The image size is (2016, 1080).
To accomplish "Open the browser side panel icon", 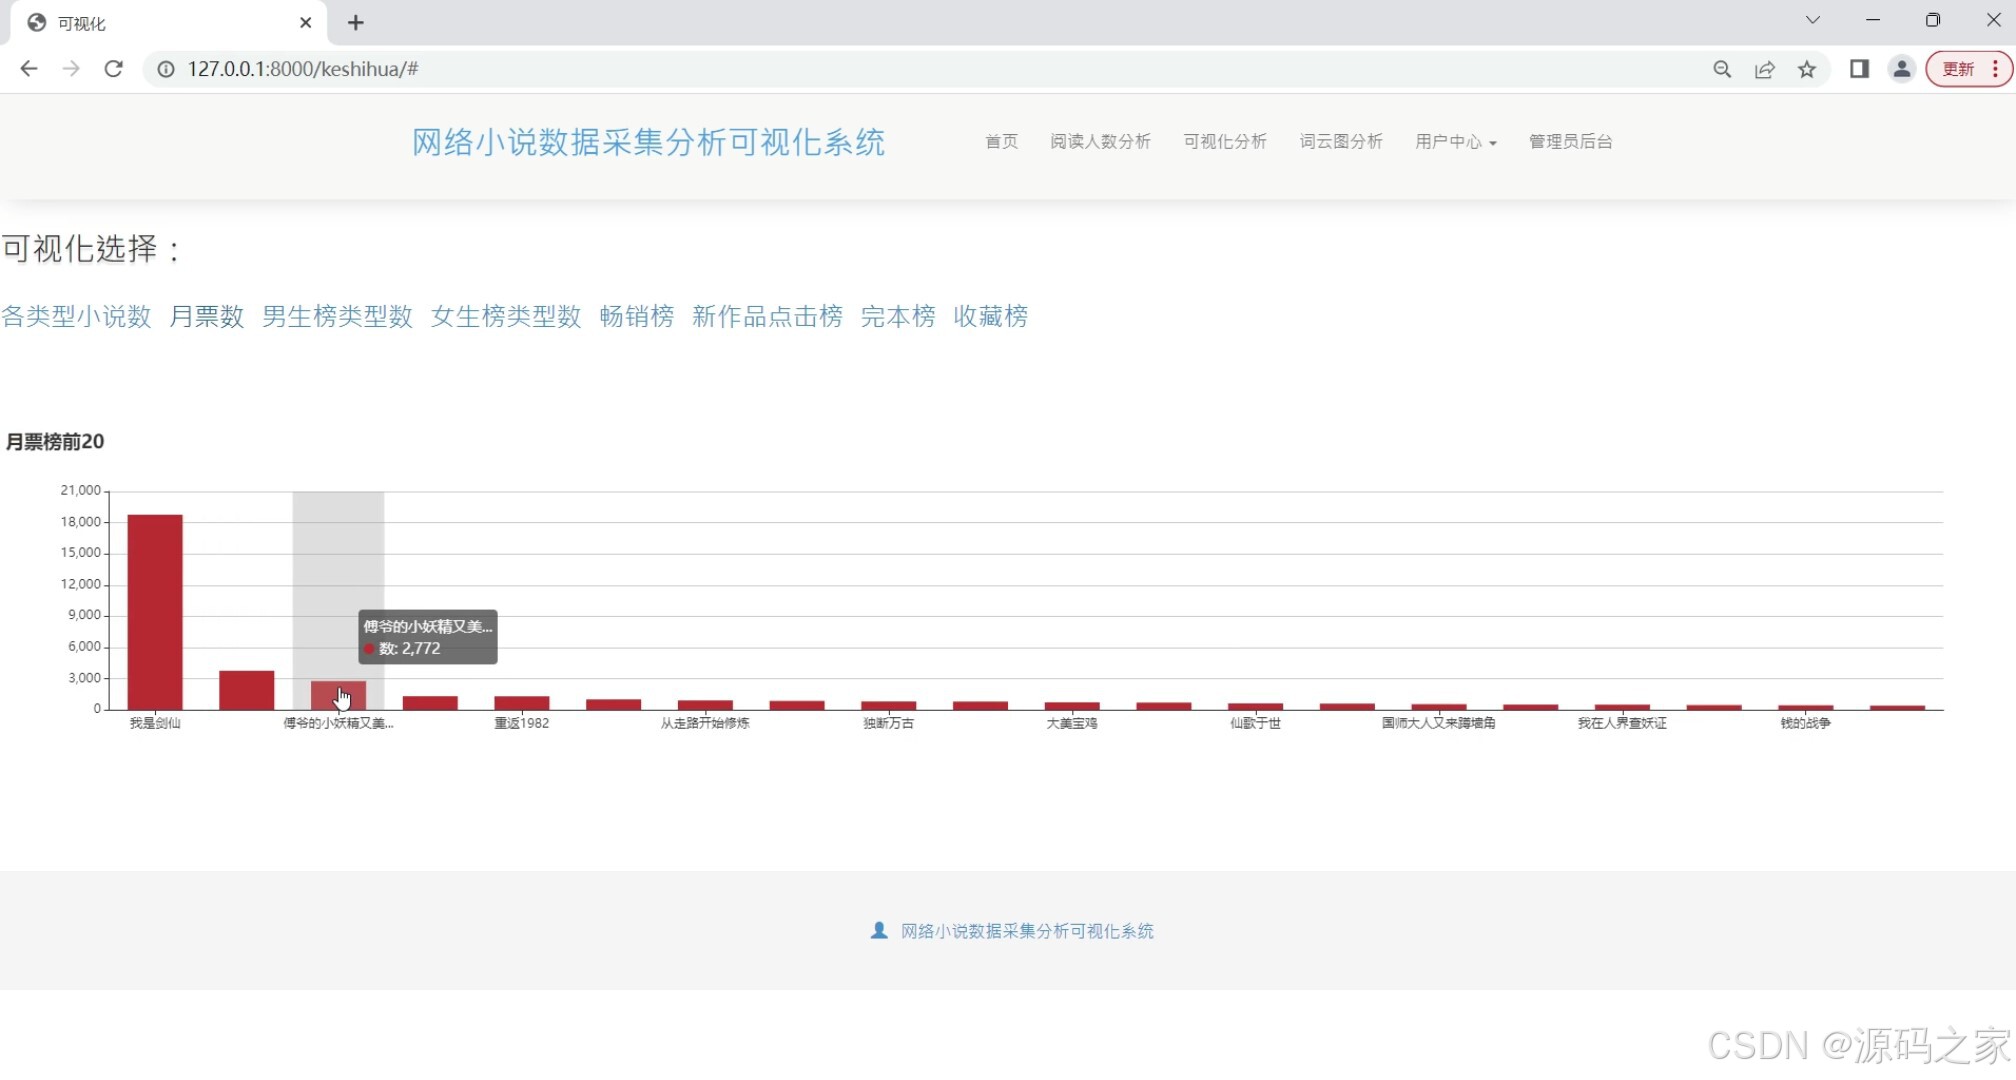I will (x=1859, y=69).
